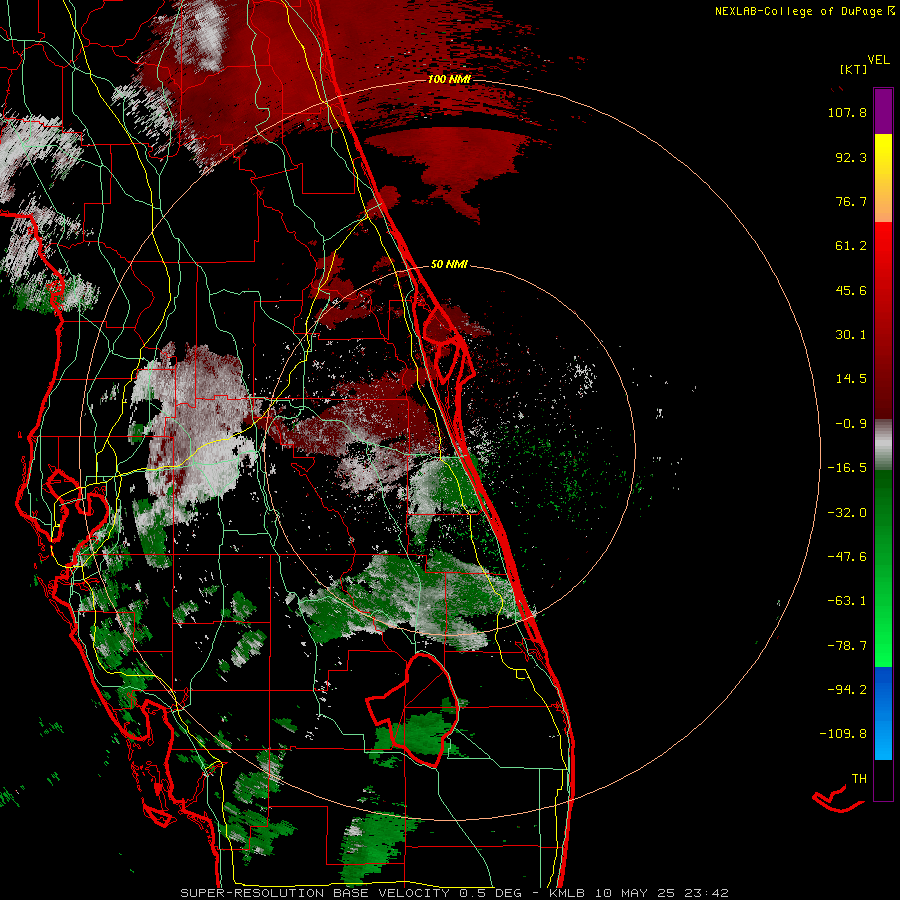Click the 92.3 velocity scale value
Image resolution: width=900 pixels, height=900 pixels.
coord(851,157)
